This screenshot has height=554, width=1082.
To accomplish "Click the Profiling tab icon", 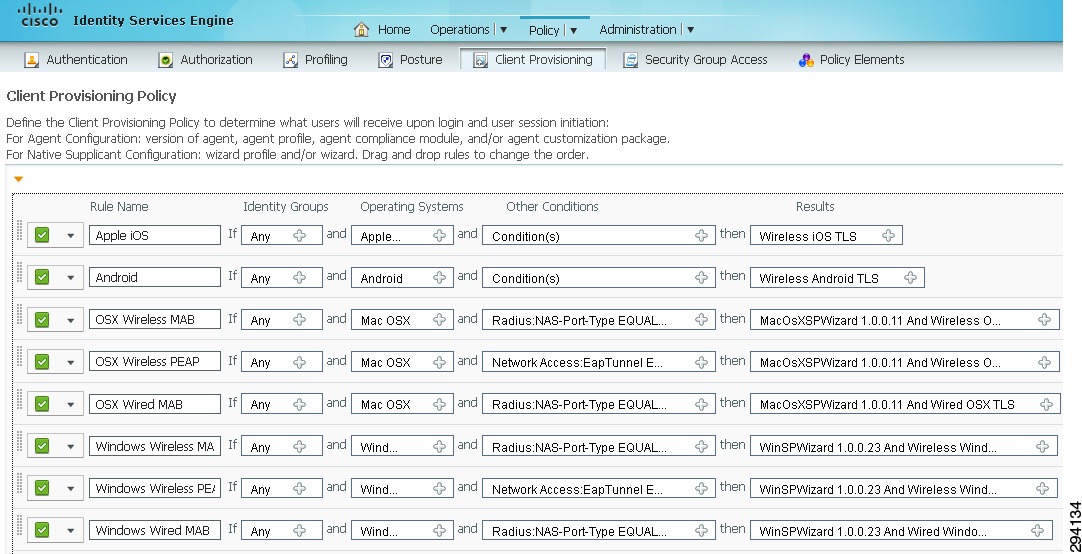I will click(x=291, y=60).
